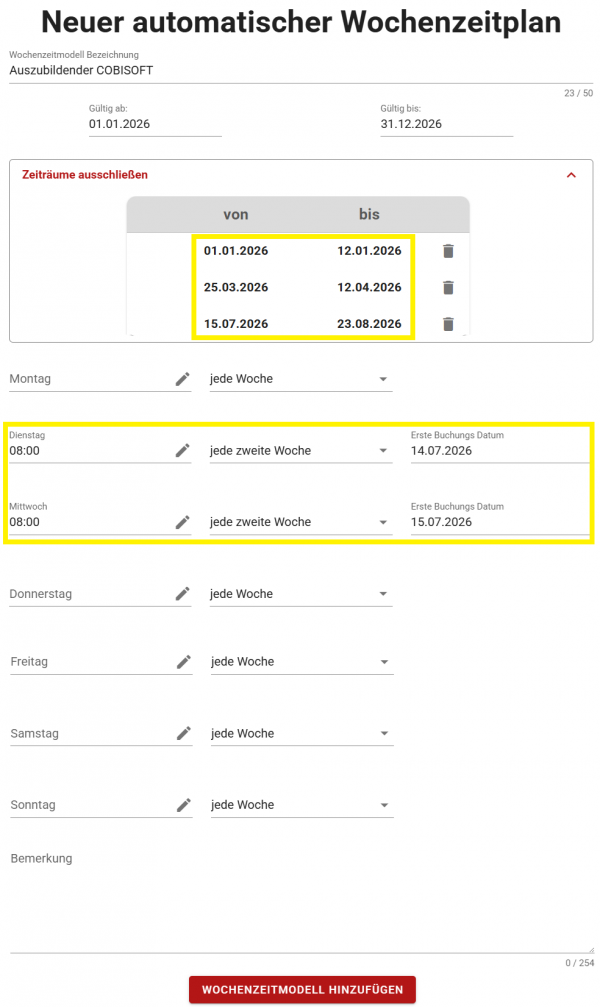
Task: Edit Freitag times with pencil icon
Action: click(184, 662)
